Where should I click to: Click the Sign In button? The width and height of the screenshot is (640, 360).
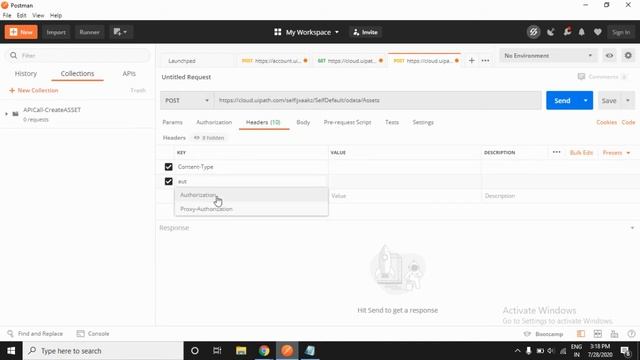[621, 32]
